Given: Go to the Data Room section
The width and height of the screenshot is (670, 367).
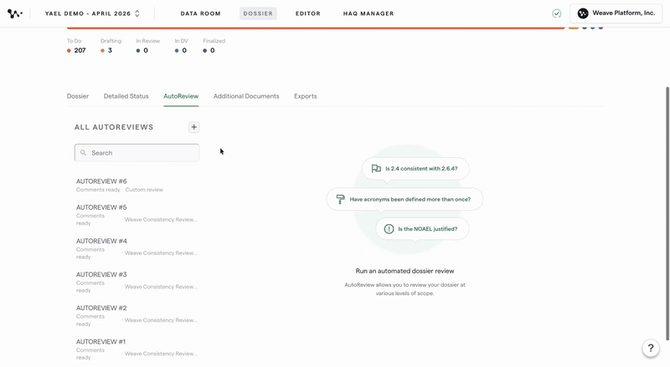Looking at the screenshot, I should pos(200,14).
